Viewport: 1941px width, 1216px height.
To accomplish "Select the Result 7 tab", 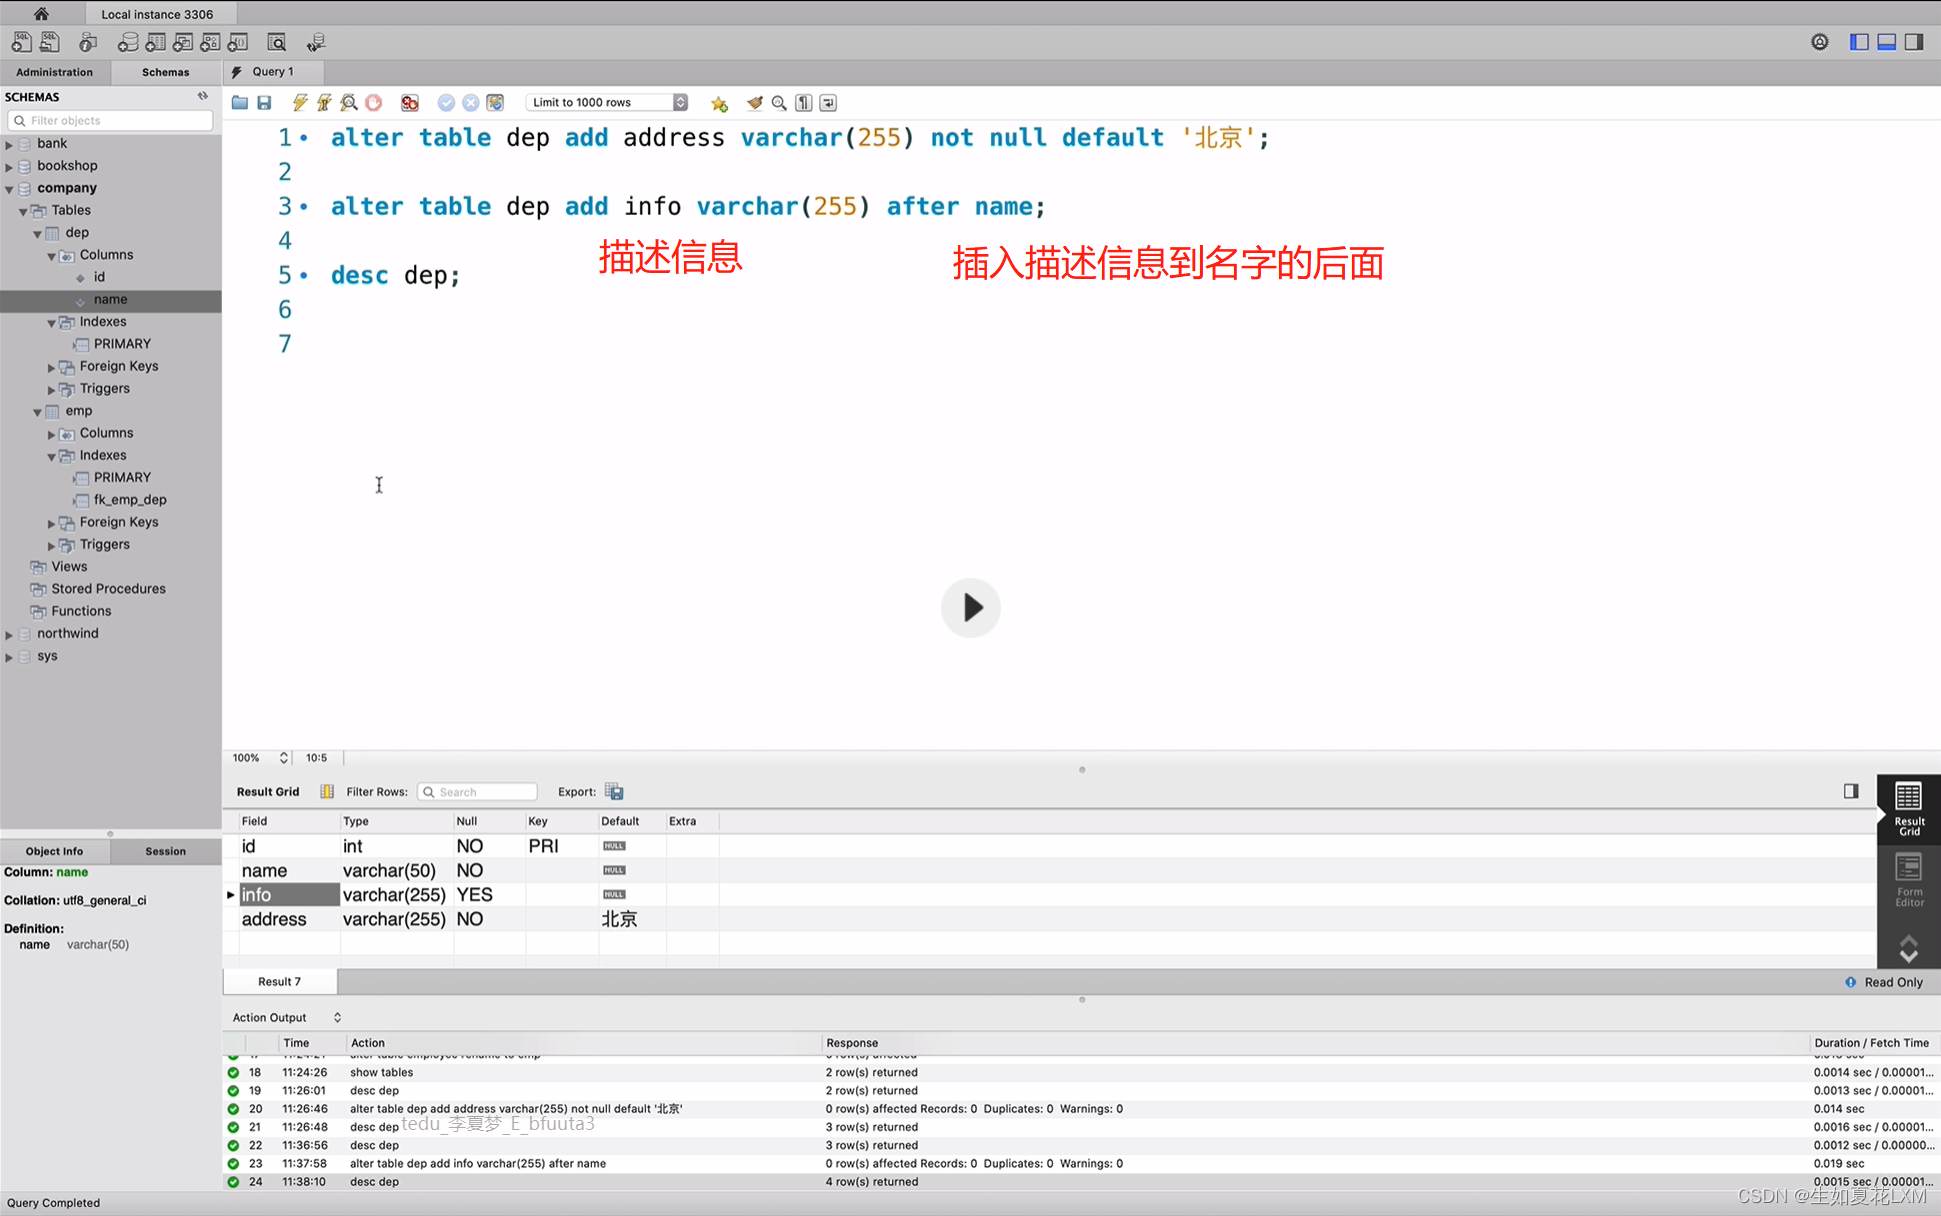I will 279,981.
